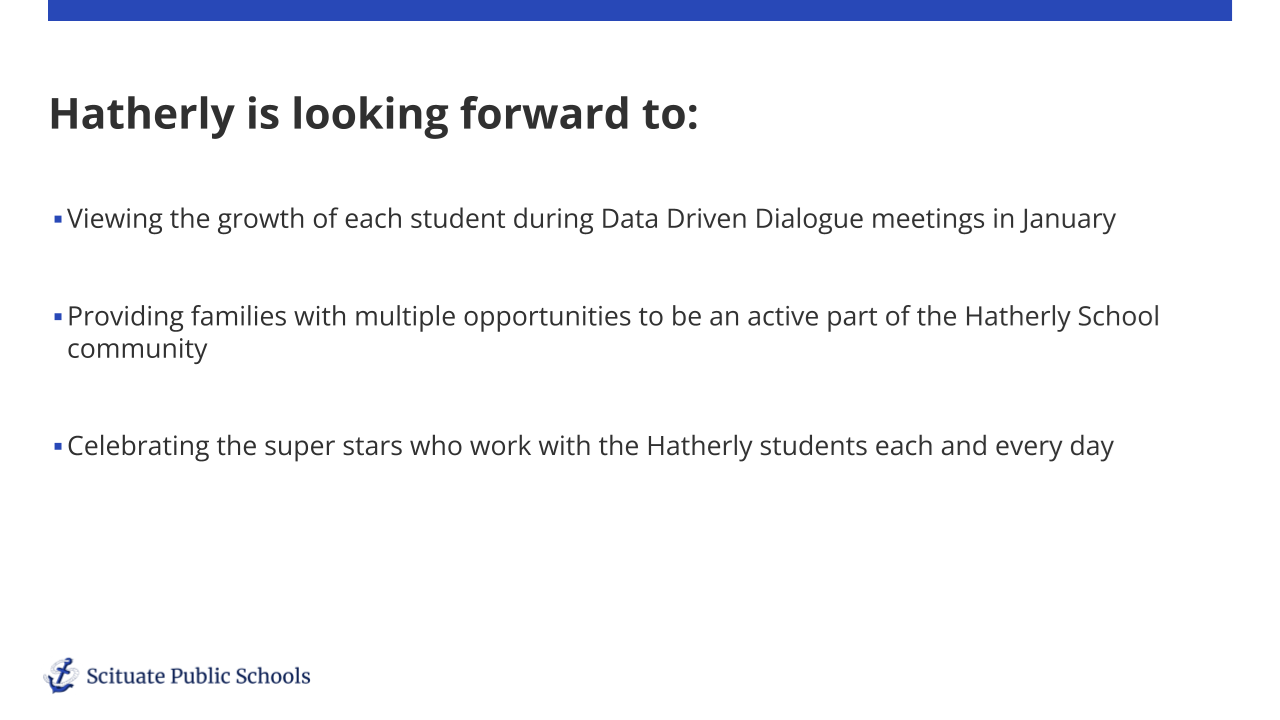Click the word 'community' on wrapped line
The width and height of the screenshot is (1280, 720).
tap(137, 349)
